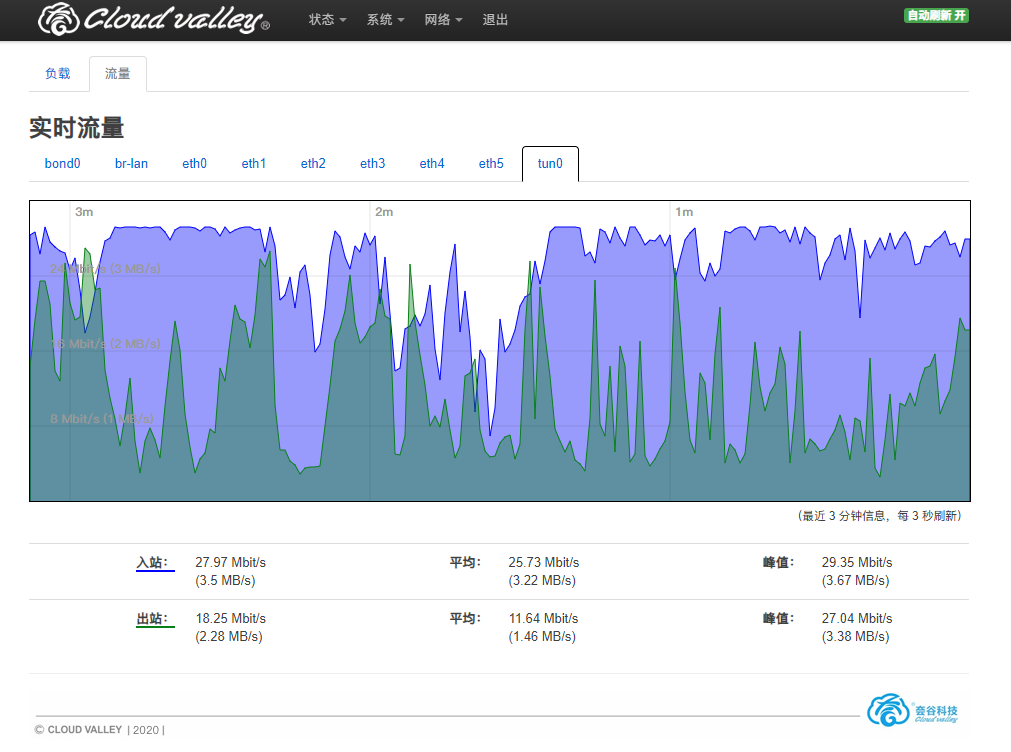Click the active tun0 tab
The width and height of the screenshot is (1011, 752).
(550, 164)
